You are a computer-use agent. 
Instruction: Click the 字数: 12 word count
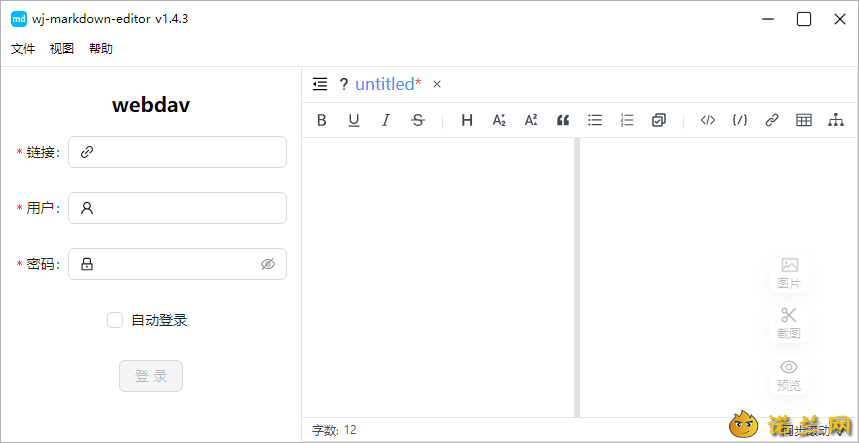point(334,430)
